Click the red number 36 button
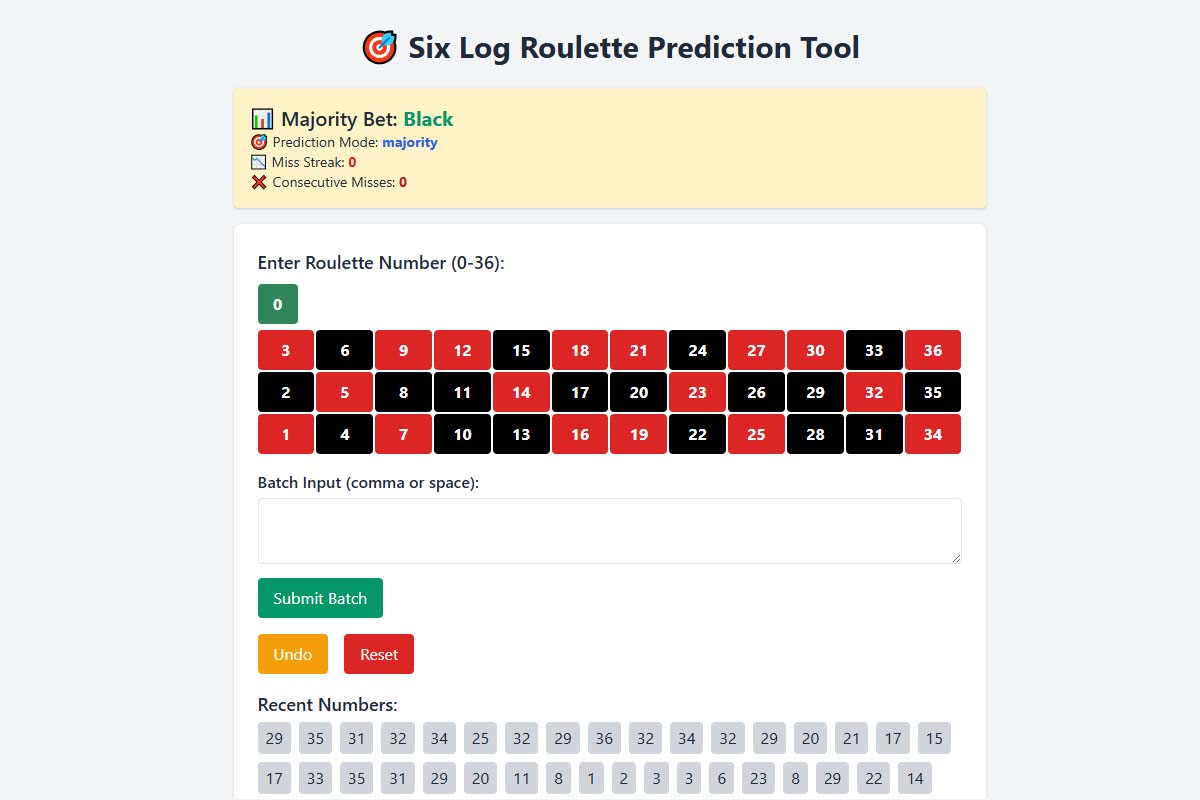The height and width of the screenshot is (800, 1200). [x=933, y=350]
